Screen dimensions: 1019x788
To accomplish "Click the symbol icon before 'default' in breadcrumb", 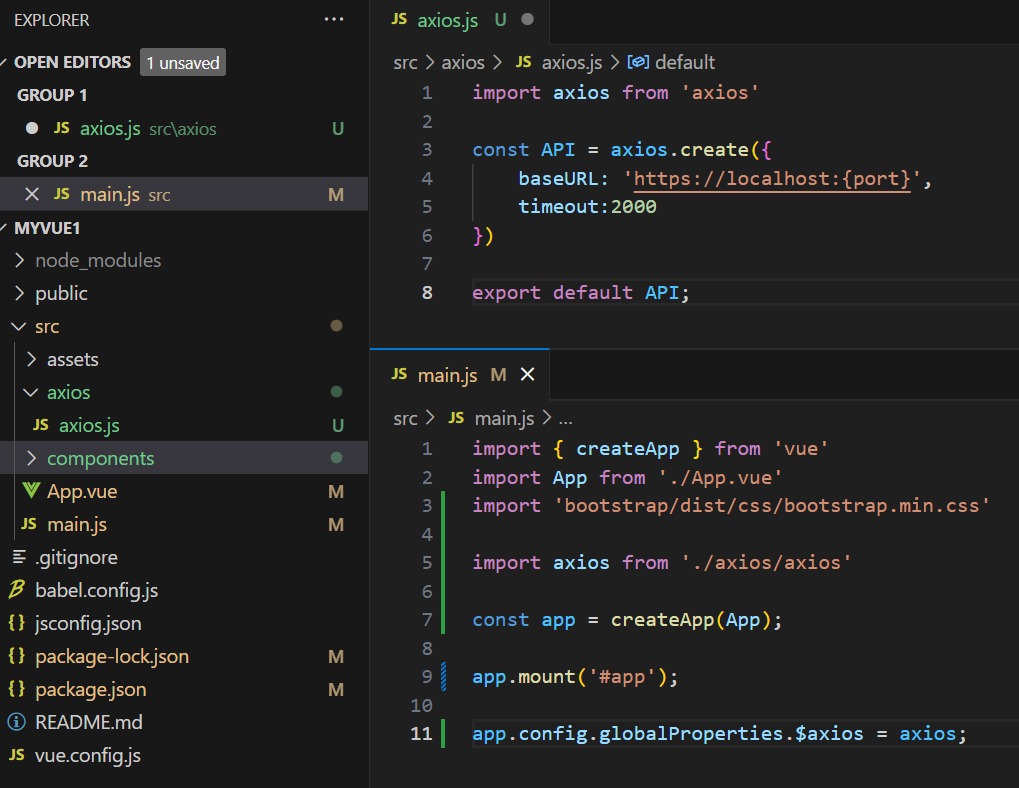I will tap(638, 62).
